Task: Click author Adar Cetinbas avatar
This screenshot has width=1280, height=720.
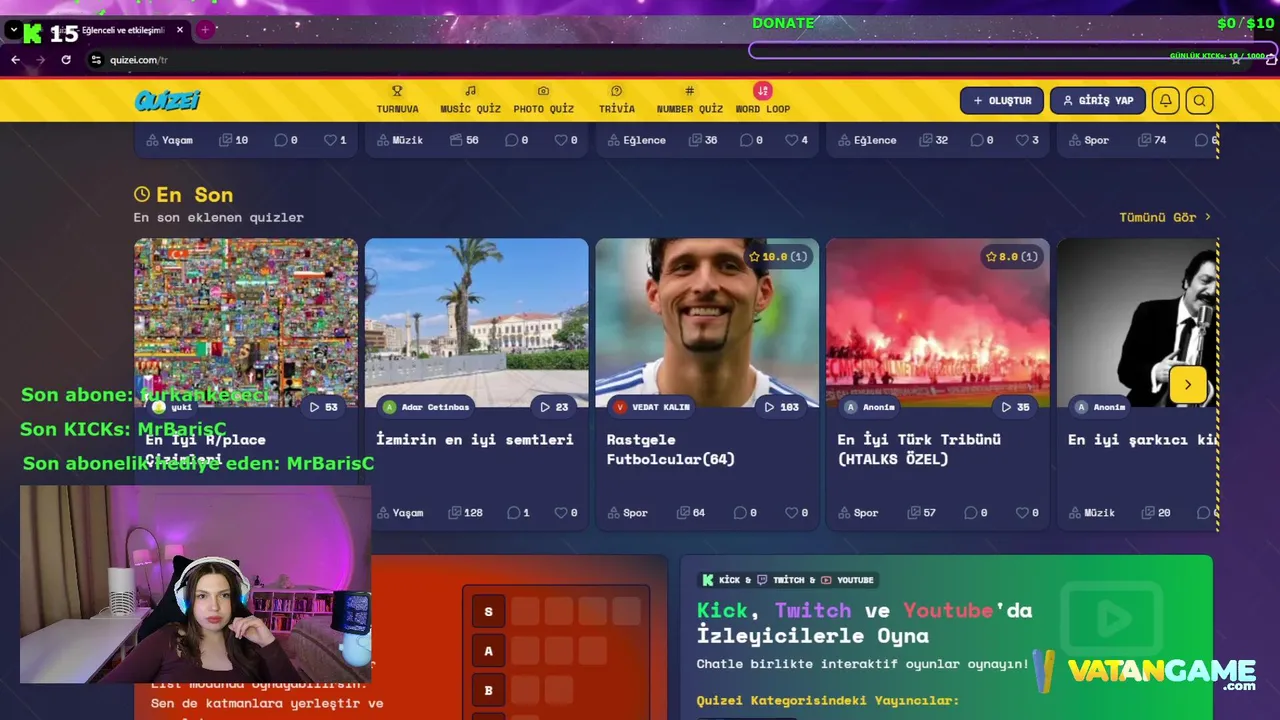Action: 389,407
